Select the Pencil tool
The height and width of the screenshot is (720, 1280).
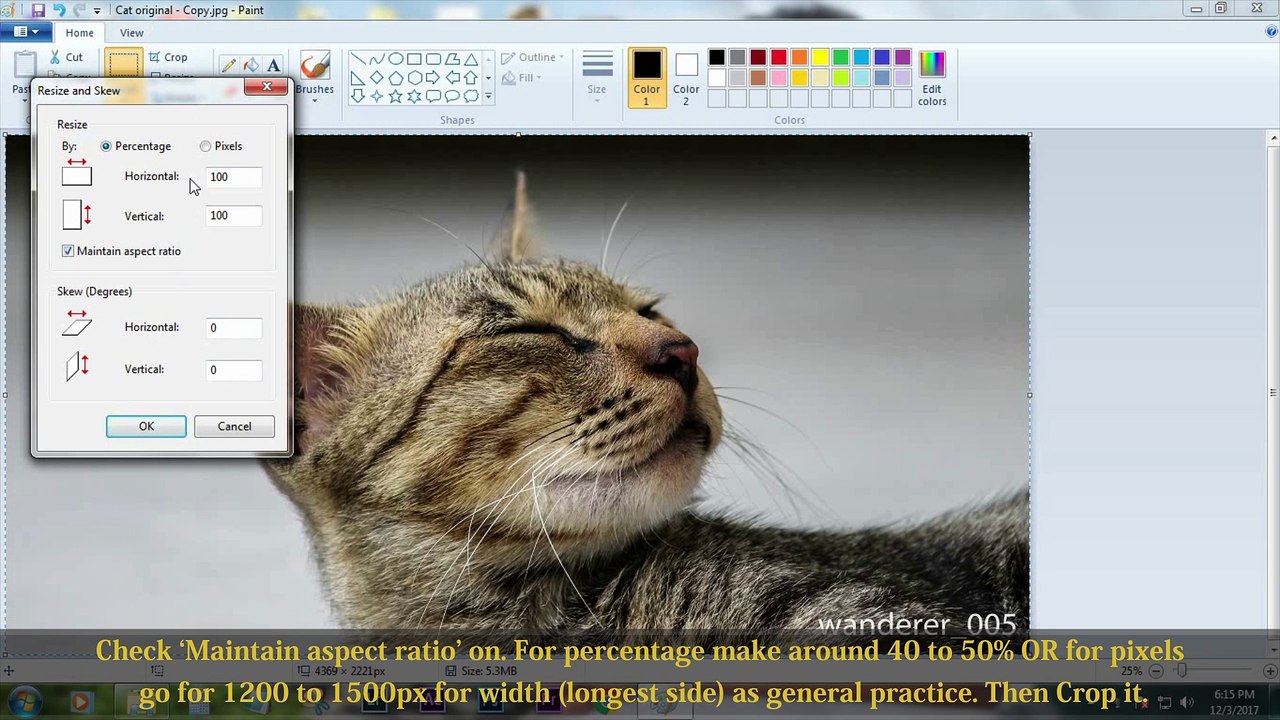coord(229,65)
